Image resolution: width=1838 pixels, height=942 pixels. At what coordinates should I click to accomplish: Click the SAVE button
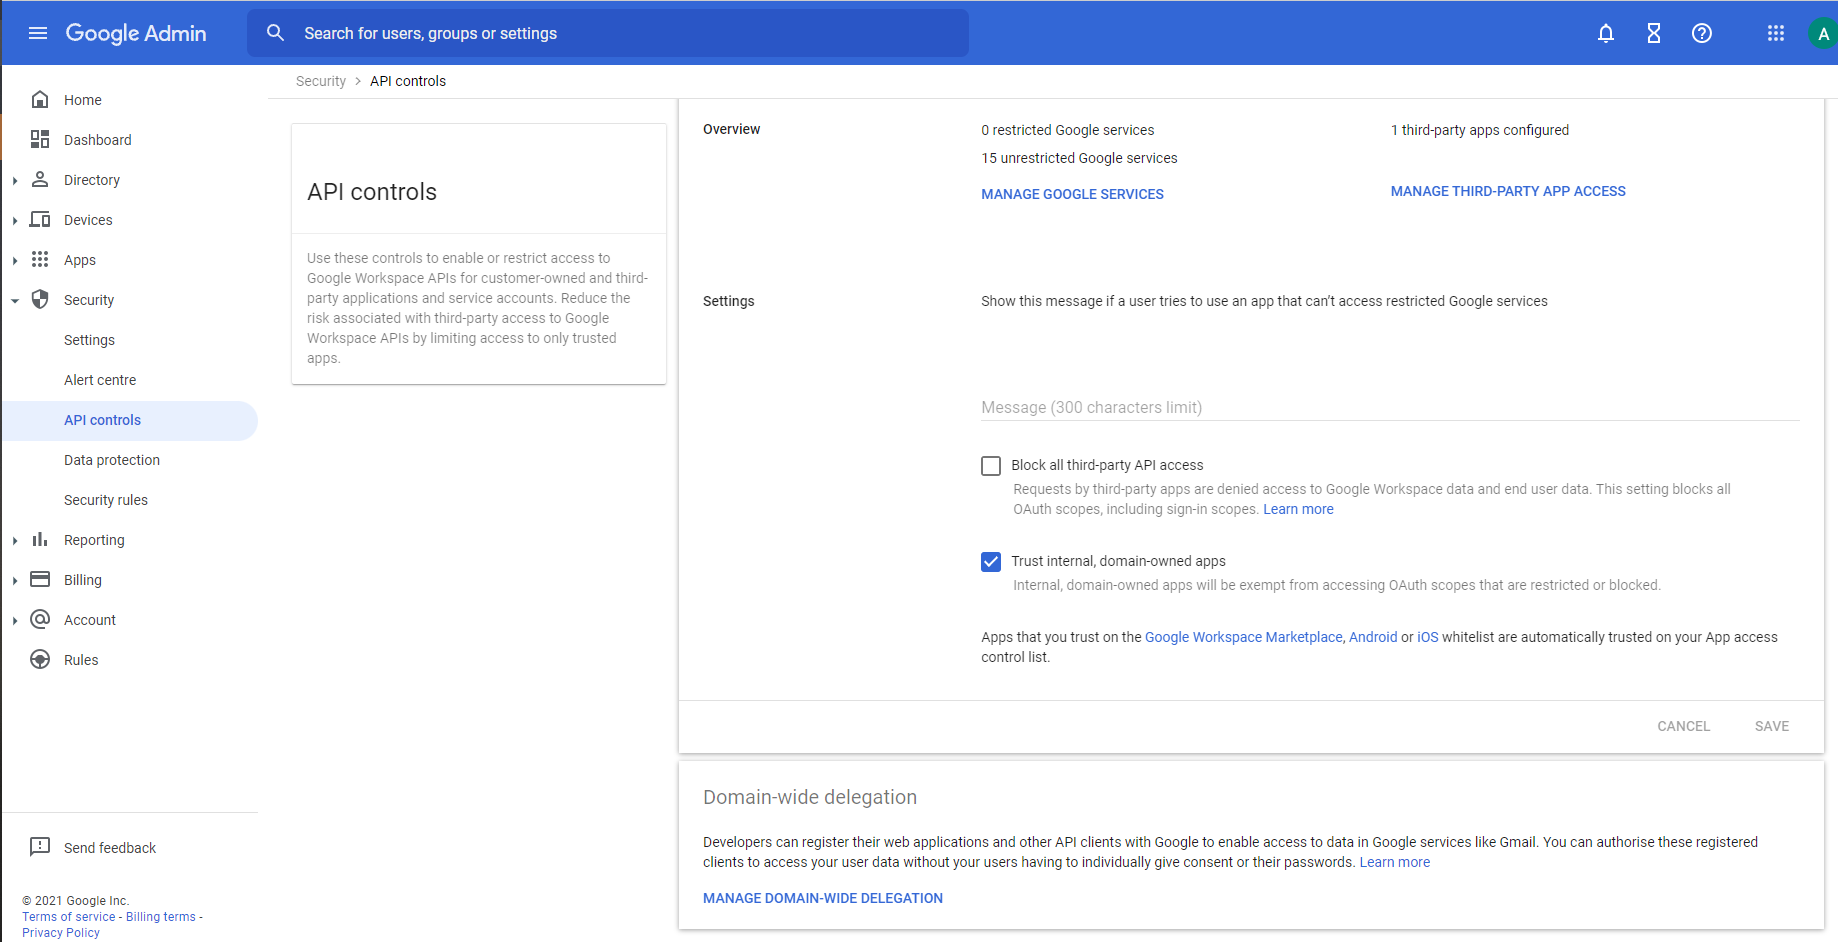pyautogui.click(x=1772, y=726)
